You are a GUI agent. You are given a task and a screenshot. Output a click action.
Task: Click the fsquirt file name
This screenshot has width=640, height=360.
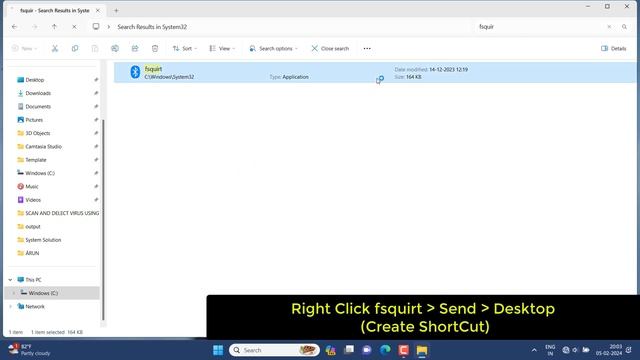pos(153,69)
